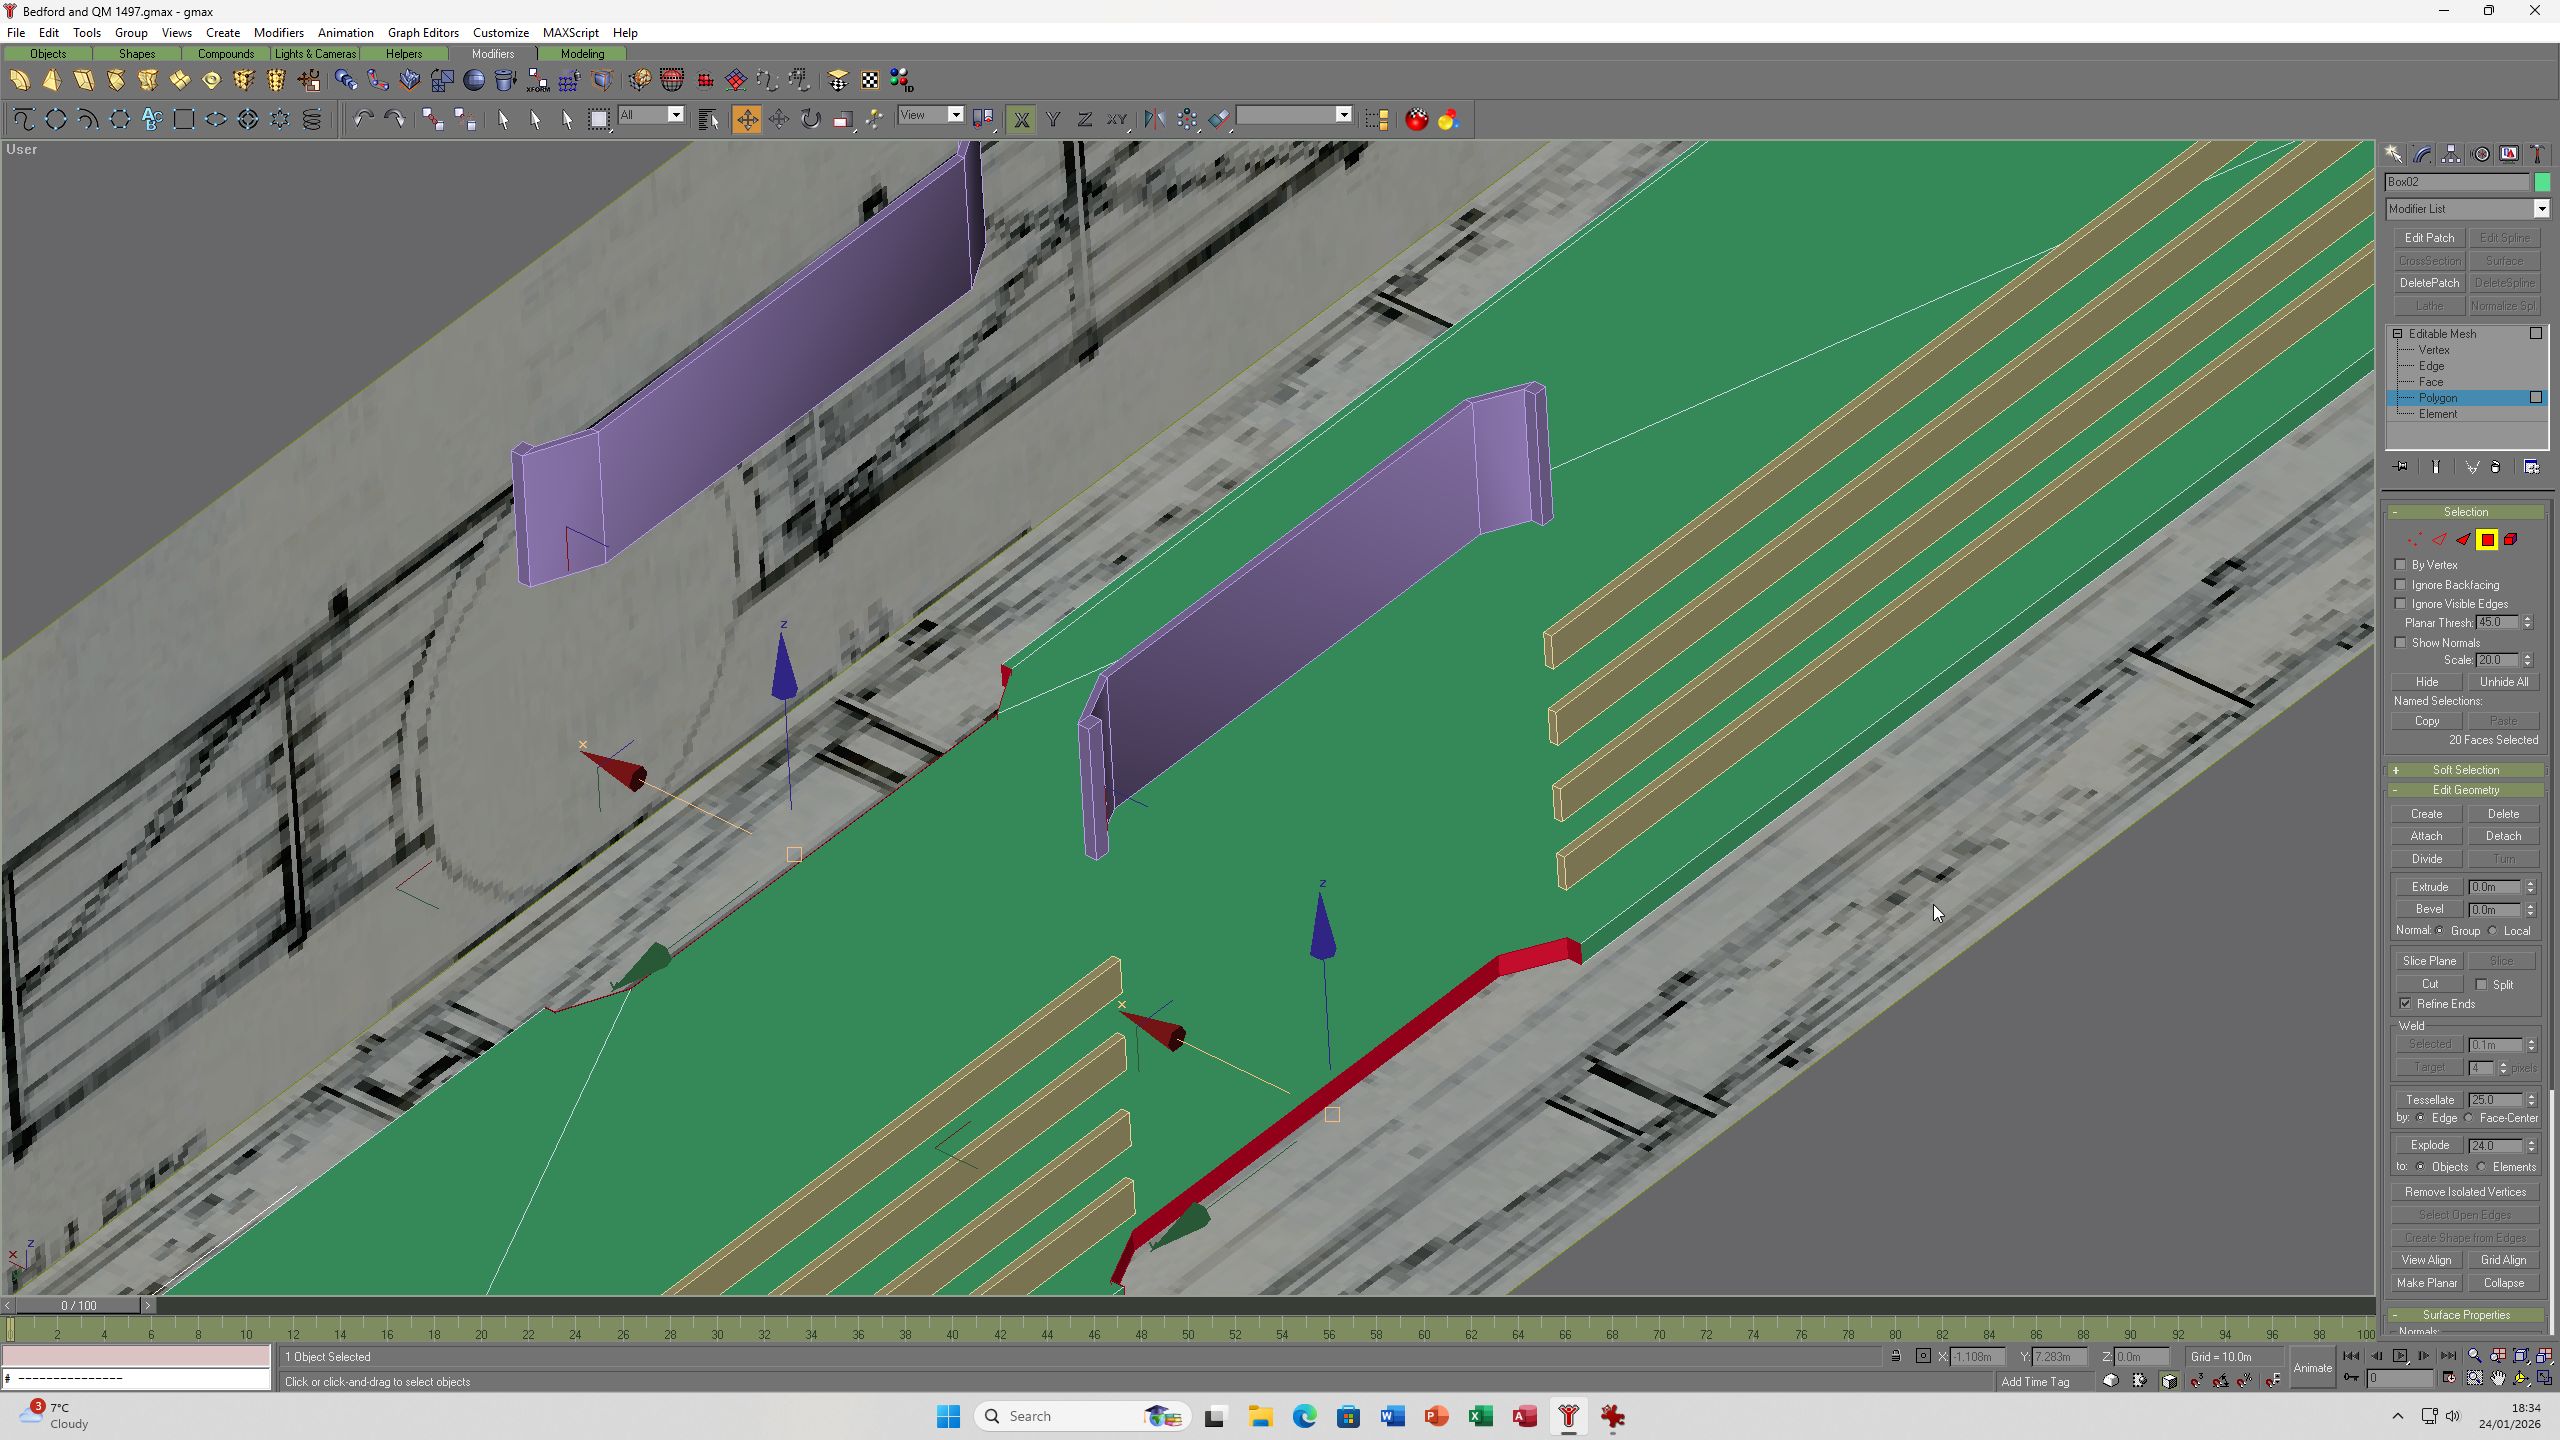Enable the Ignore Backfacing checkbox
The width and height of the screenshot is (2560, 1440).
[x=2401, y=584]
